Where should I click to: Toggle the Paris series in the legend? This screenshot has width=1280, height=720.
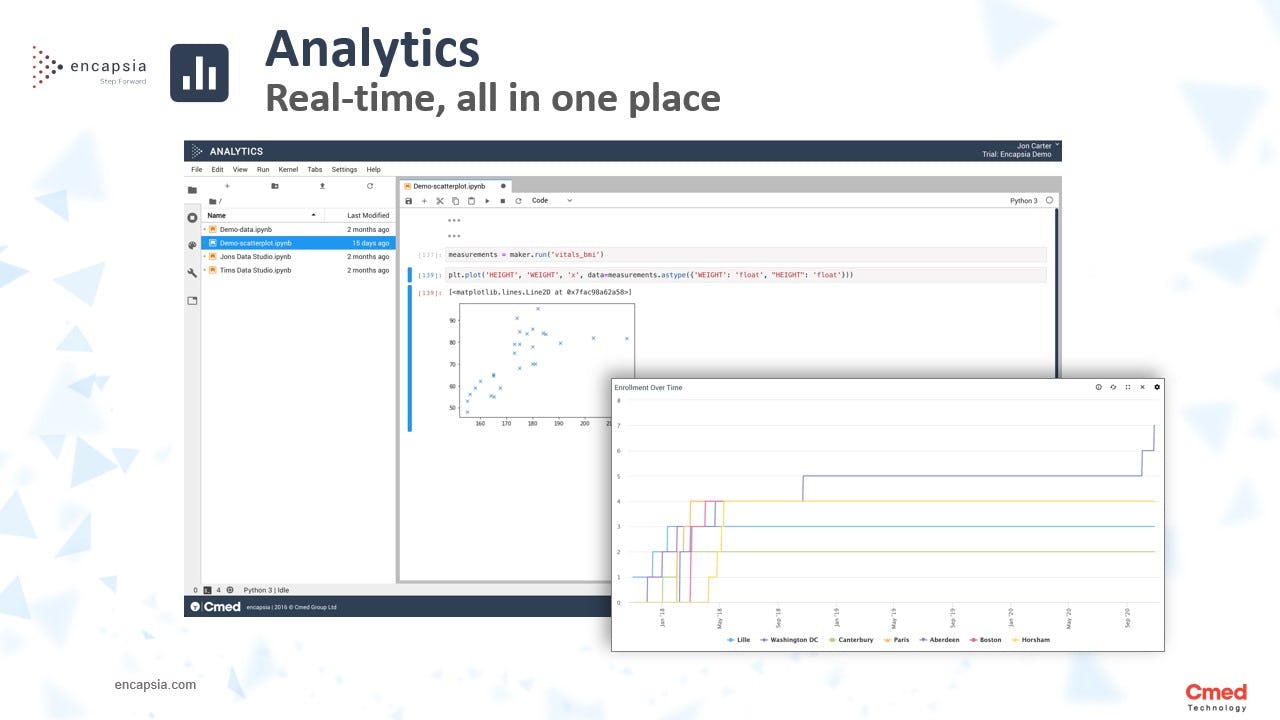pos(896,640)
